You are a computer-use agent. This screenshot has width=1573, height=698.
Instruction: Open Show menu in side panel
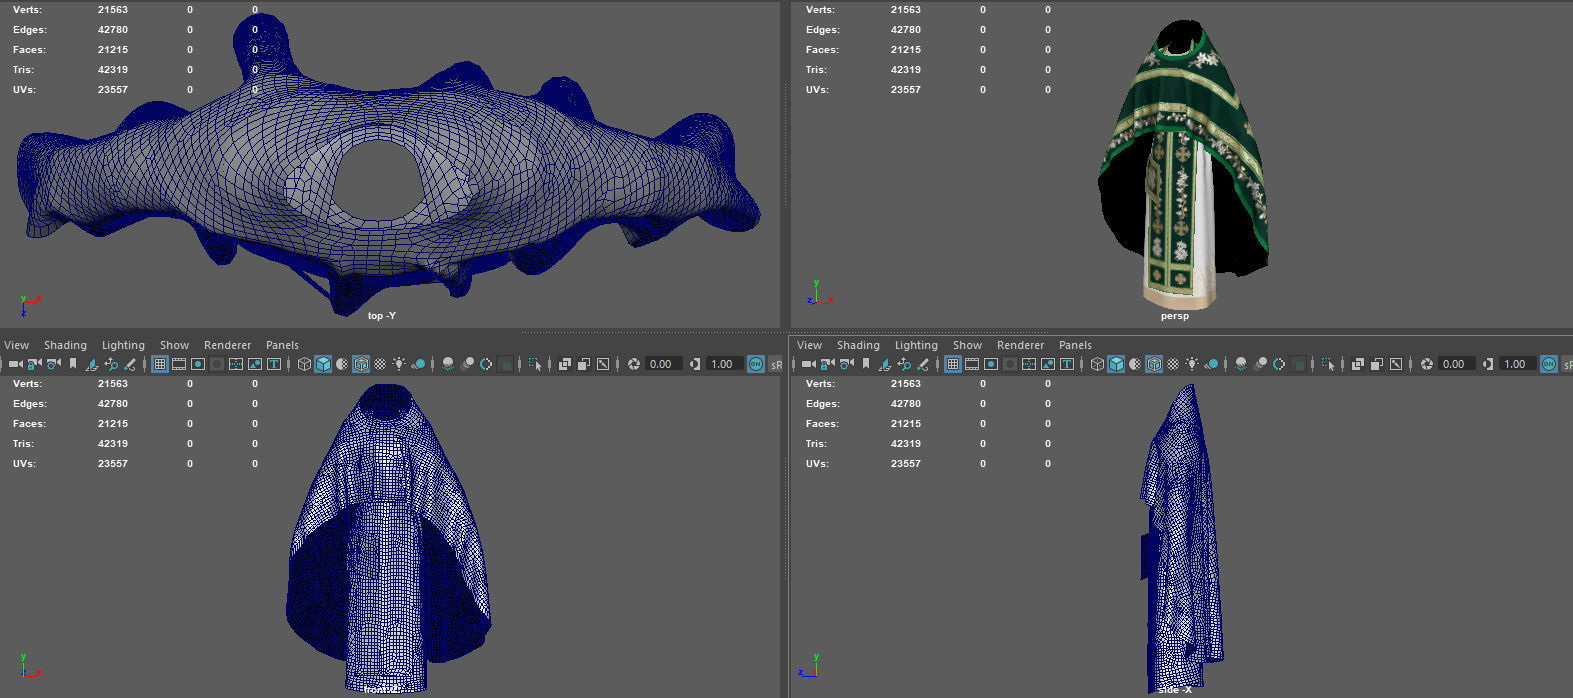pyautogui.click(x=967, y=345)
